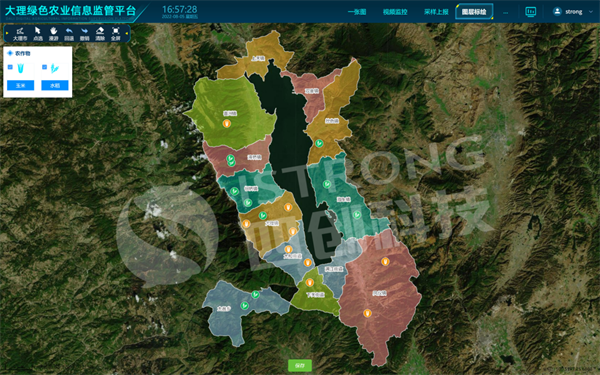Click the 下关街道 label

315,295
